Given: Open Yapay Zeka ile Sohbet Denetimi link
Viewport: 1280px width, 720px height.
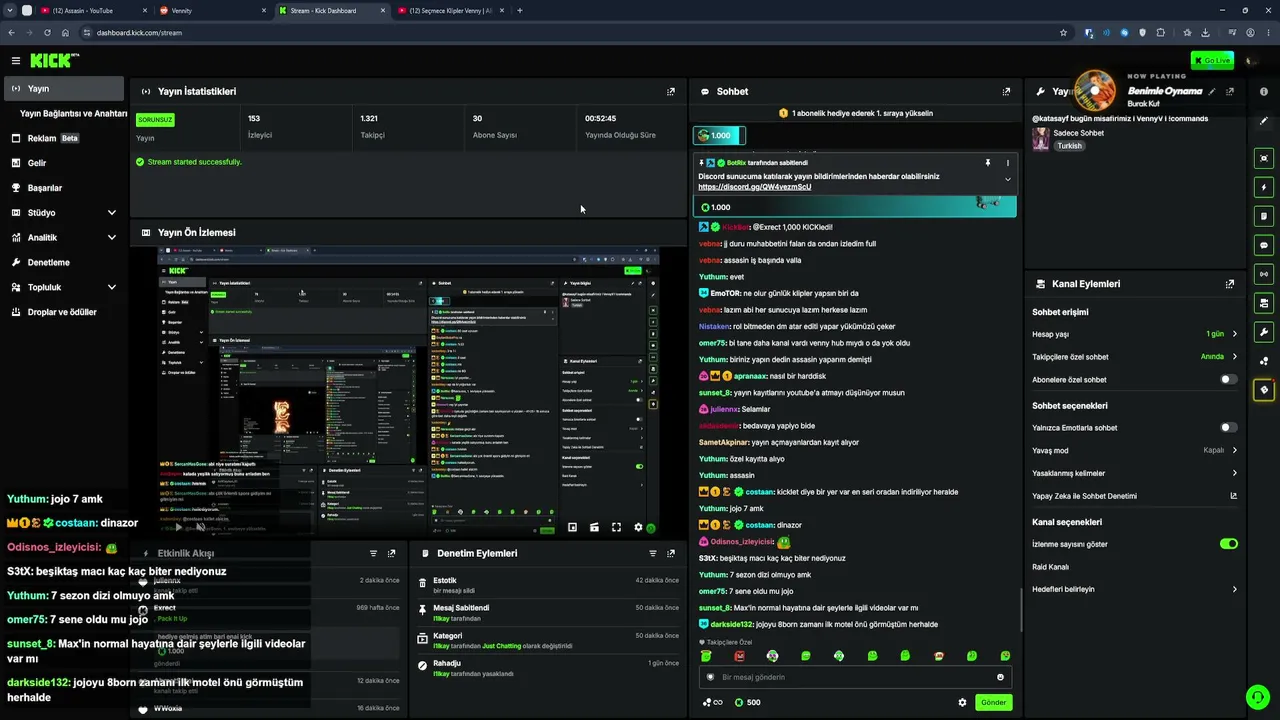Looking at the screenshot, I should coord(1135,496).
